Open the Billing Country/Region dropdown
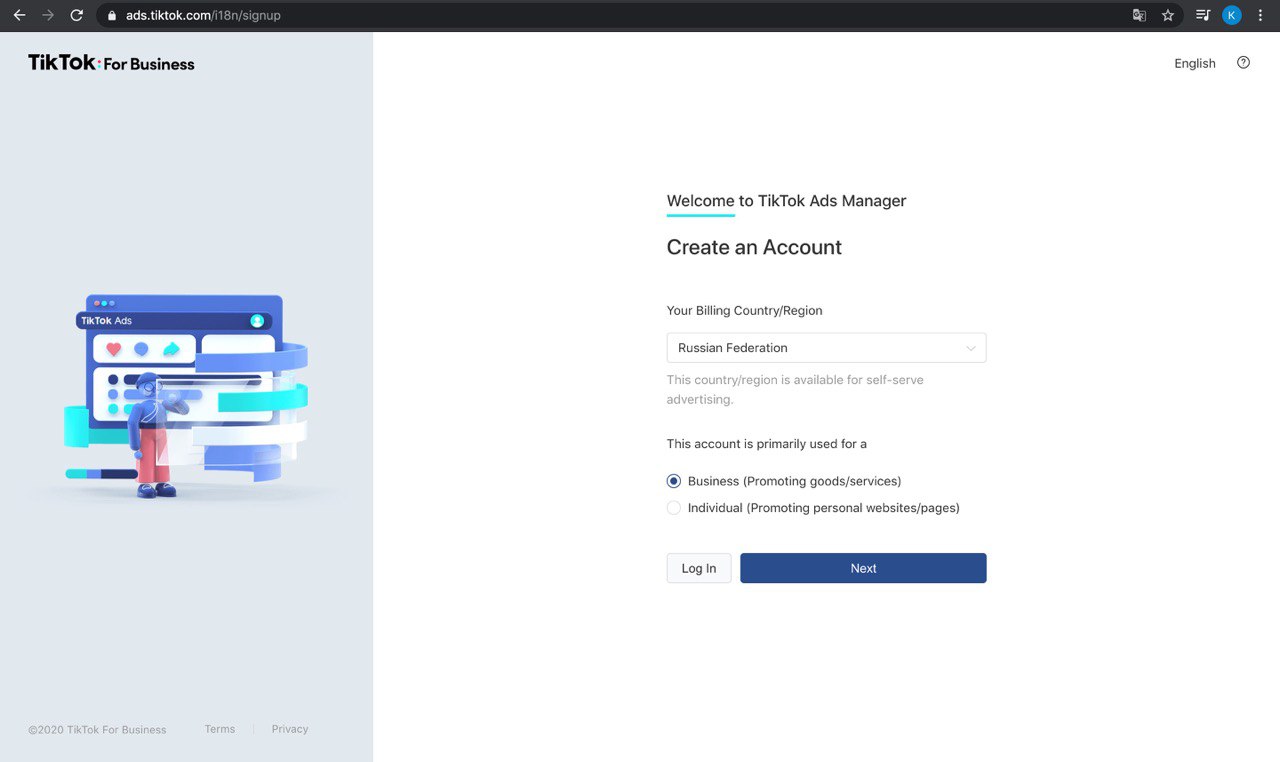Image resolution: width=1280 pixels, height=762 pixels. pos(826,348)
